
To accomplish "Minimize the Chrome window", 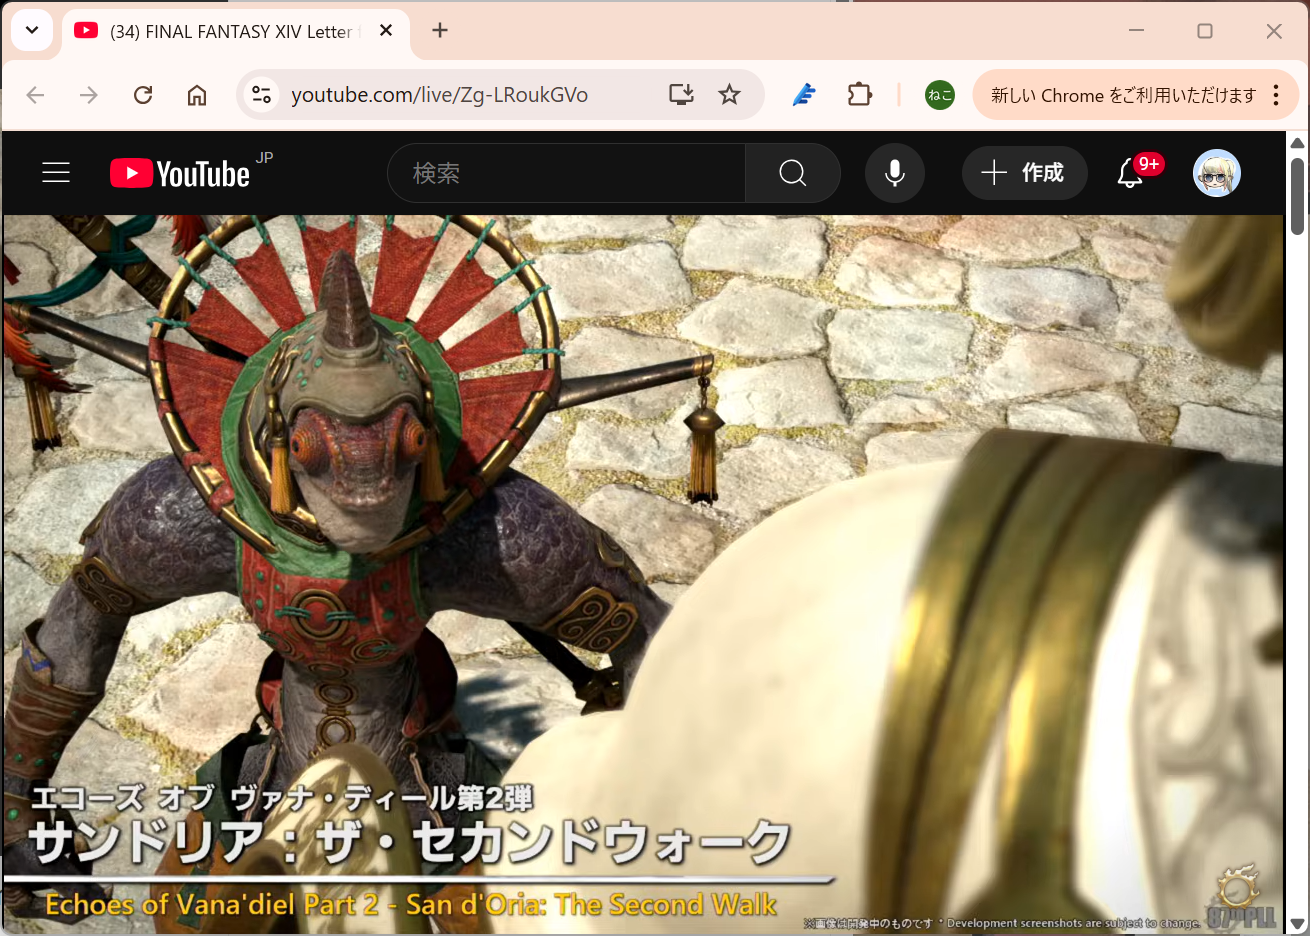I will [x=1136, y=31].
